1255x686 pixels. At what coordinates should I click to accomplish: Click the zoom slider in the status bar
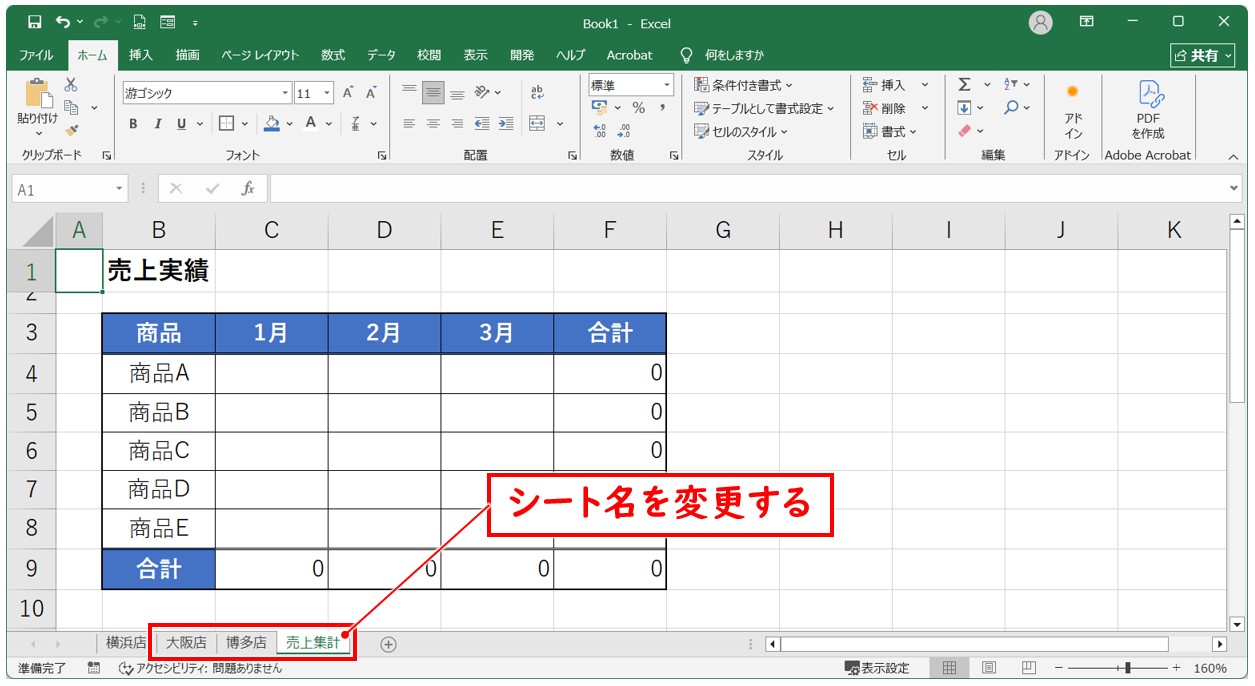[1127, 668]
